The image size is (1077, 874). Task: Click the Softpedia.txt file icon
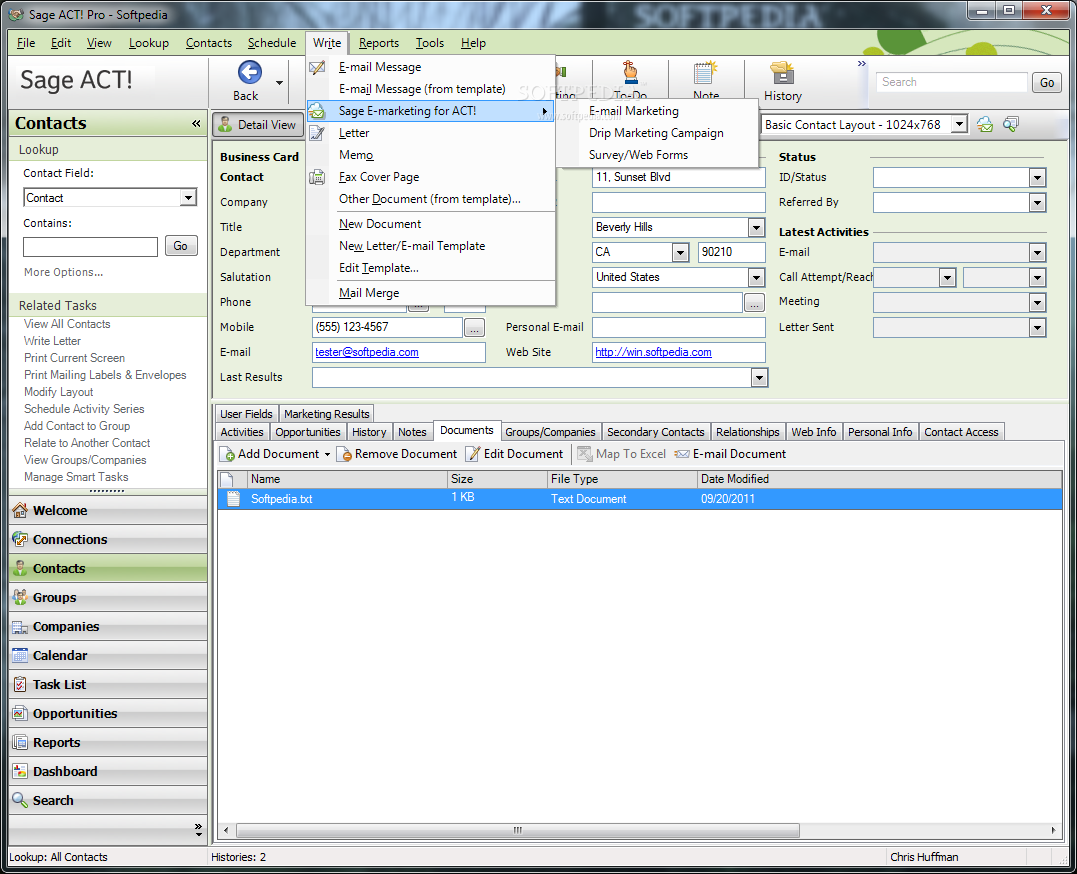pos(234,499)
